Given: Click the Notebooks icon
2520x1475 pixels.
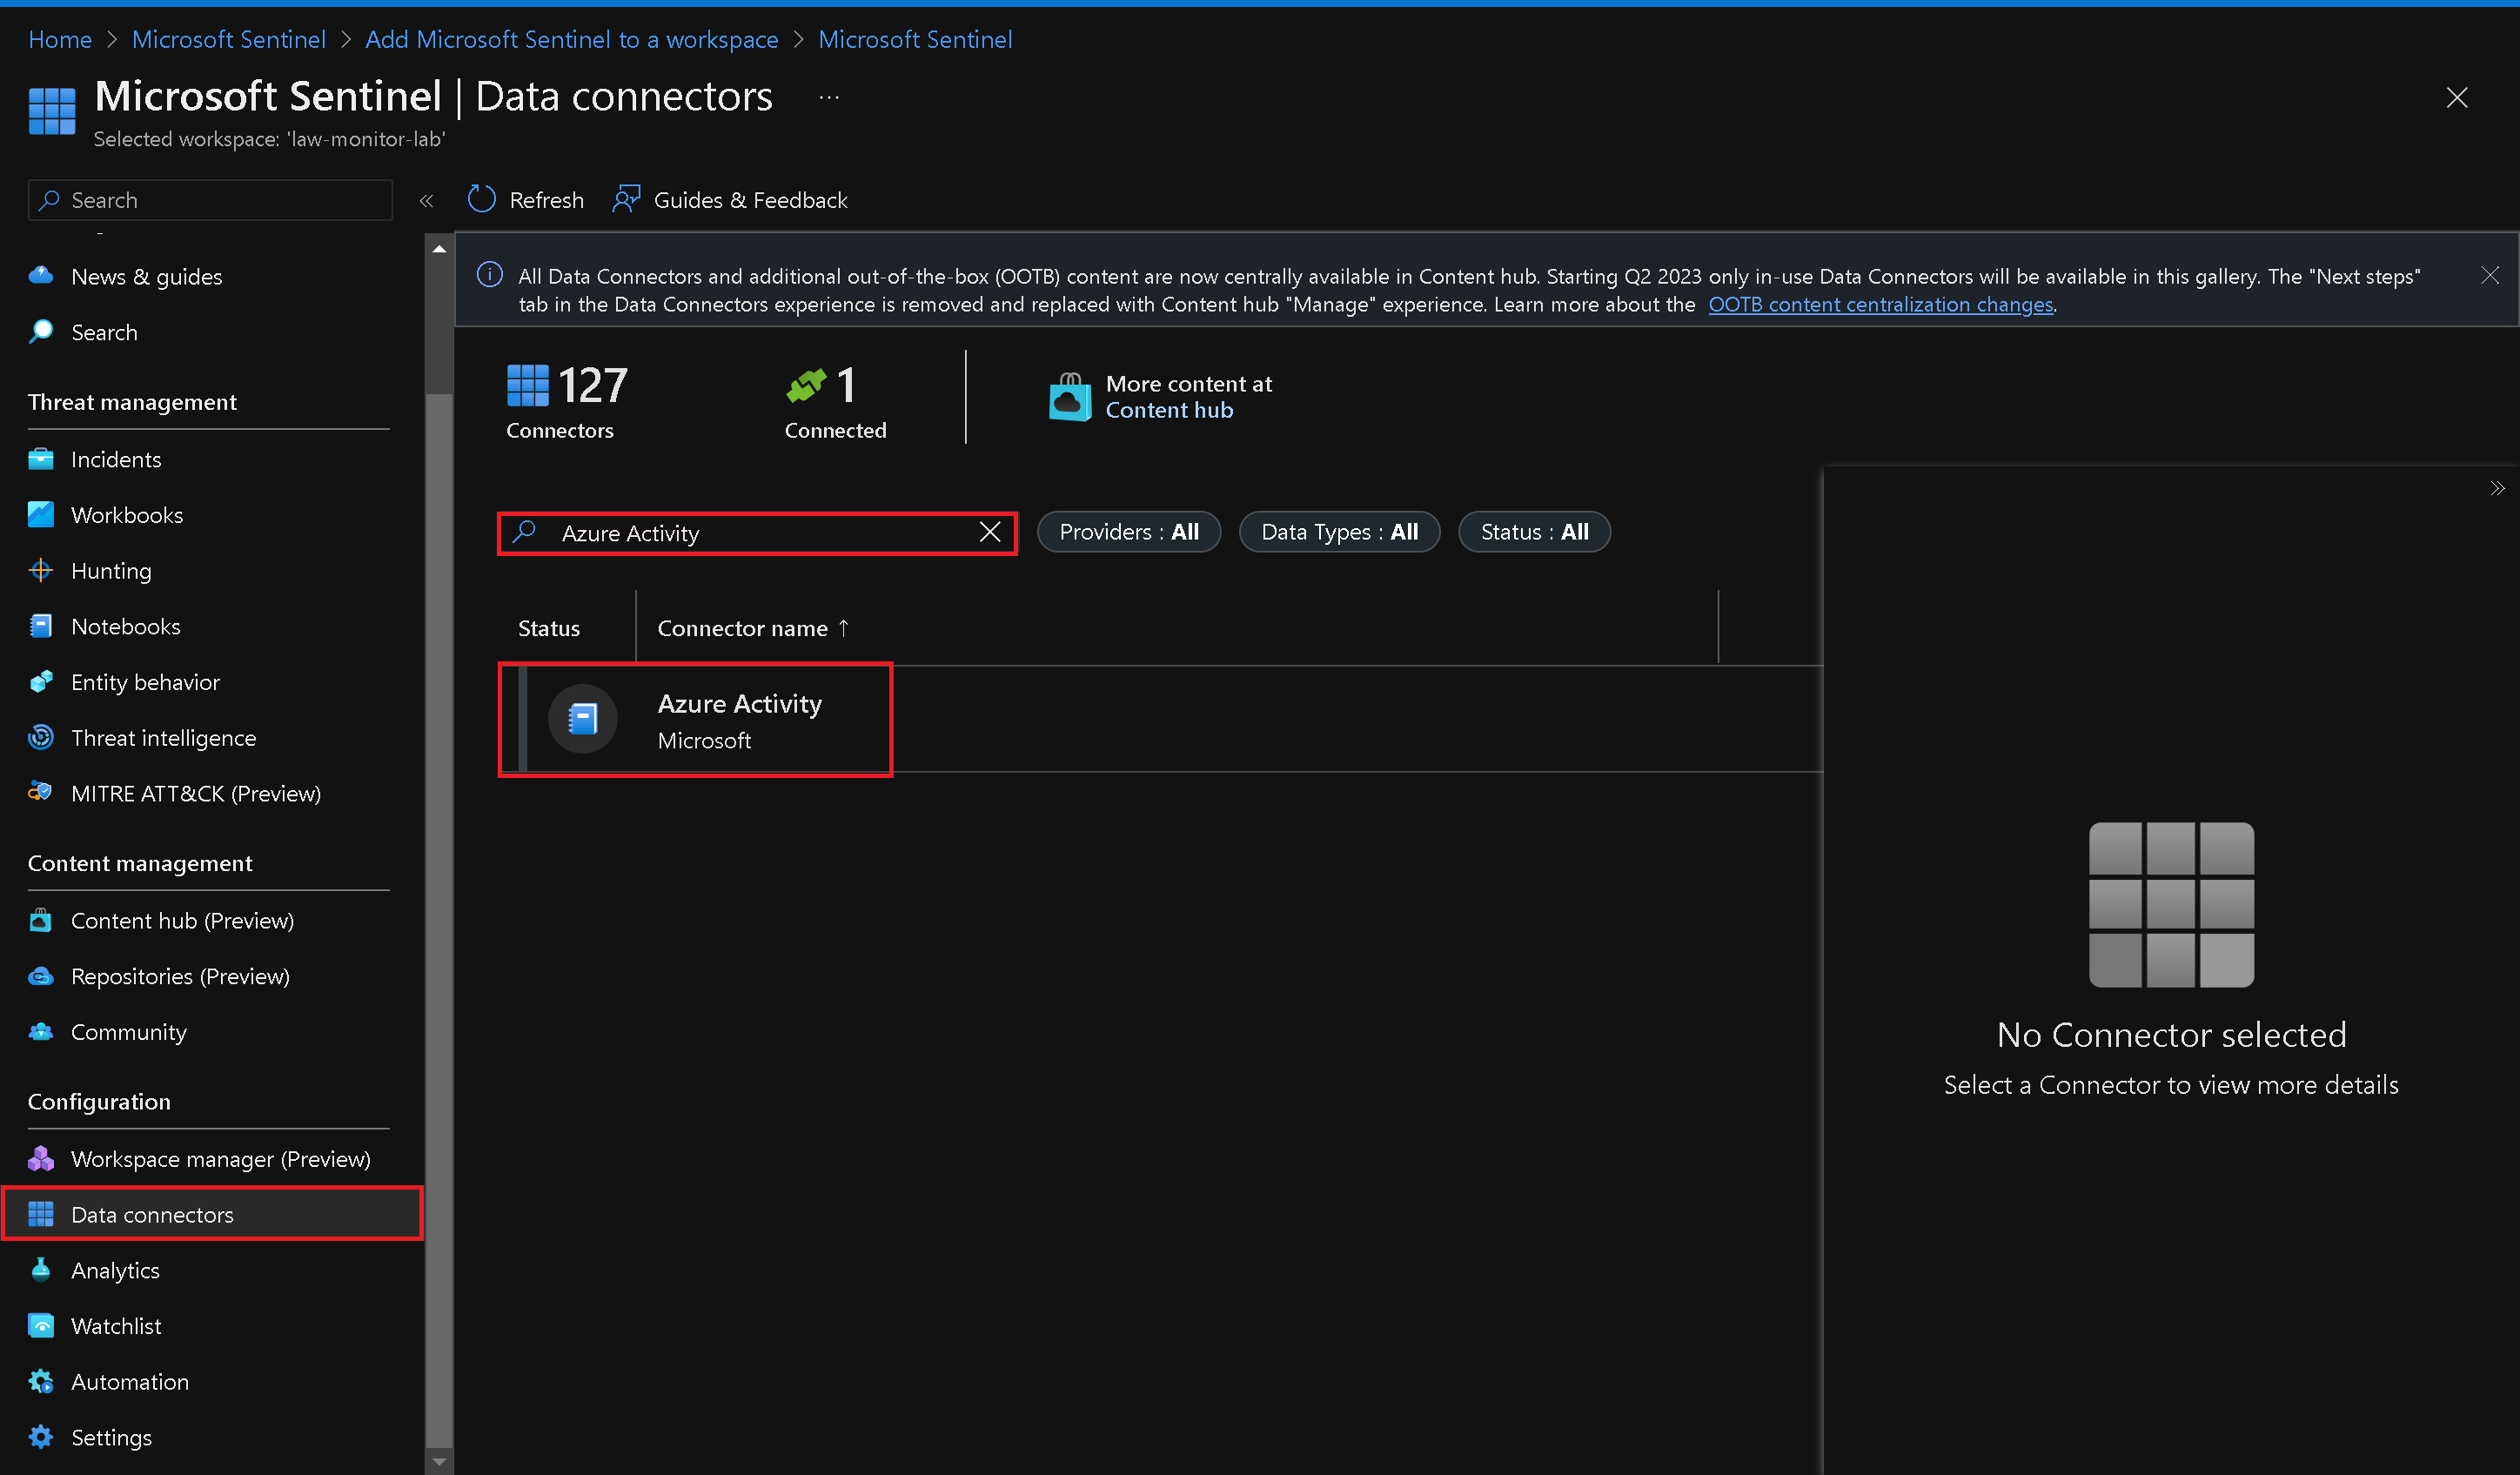Looking at the screenshot, I should click(41, 626).
